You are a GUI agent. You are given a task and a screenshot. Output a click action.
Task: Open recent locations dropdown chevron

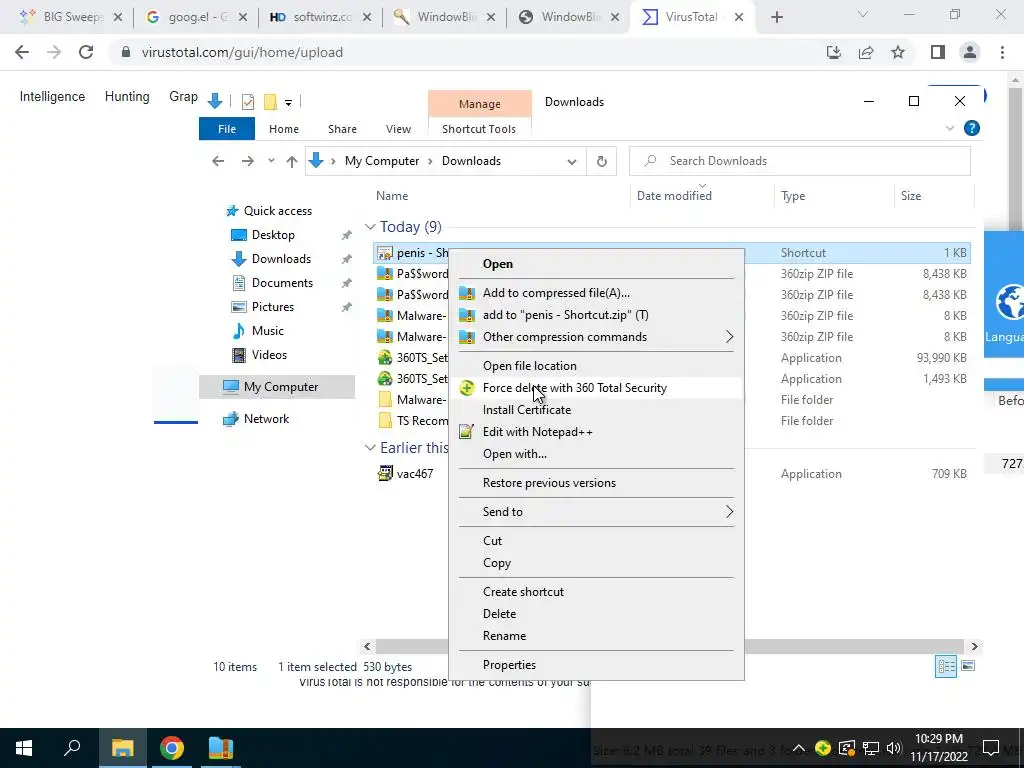pos(271,161)
